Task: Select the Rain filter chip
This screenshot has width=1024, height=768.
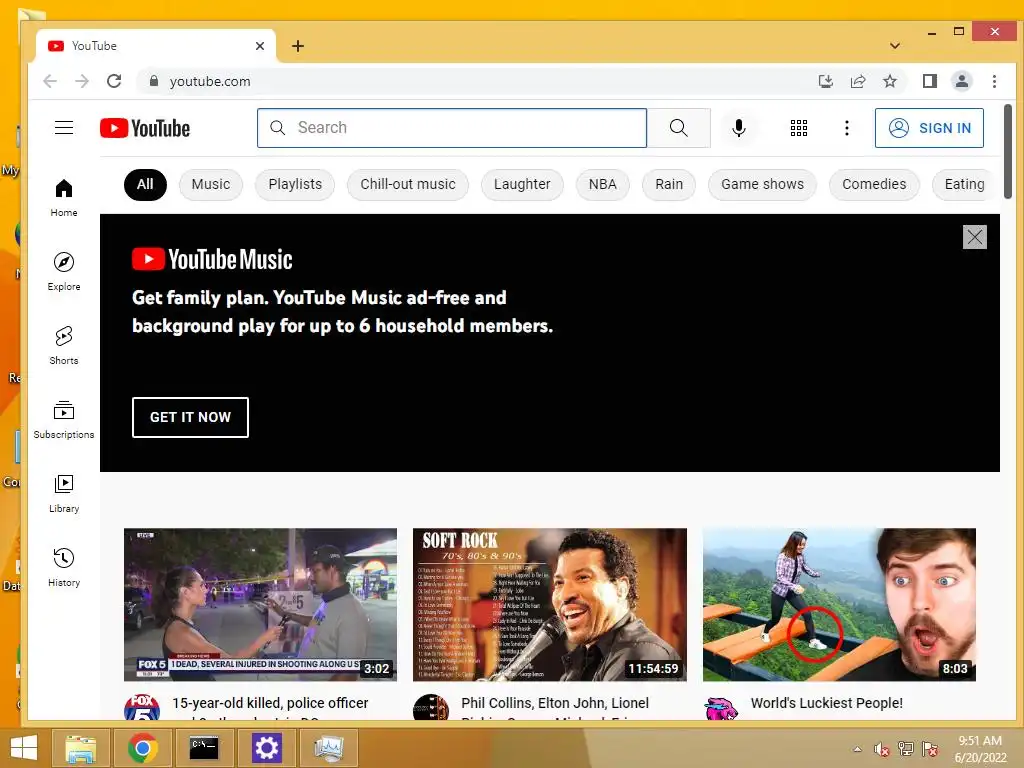Action: tap(669, 185)
